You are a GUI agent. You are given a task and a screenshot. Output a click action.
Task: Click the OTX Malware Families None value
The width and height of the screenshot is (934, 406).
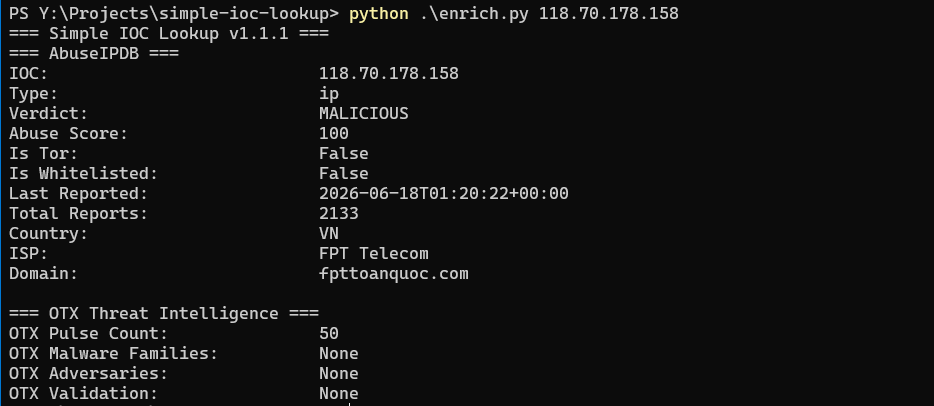click(339, 354)
